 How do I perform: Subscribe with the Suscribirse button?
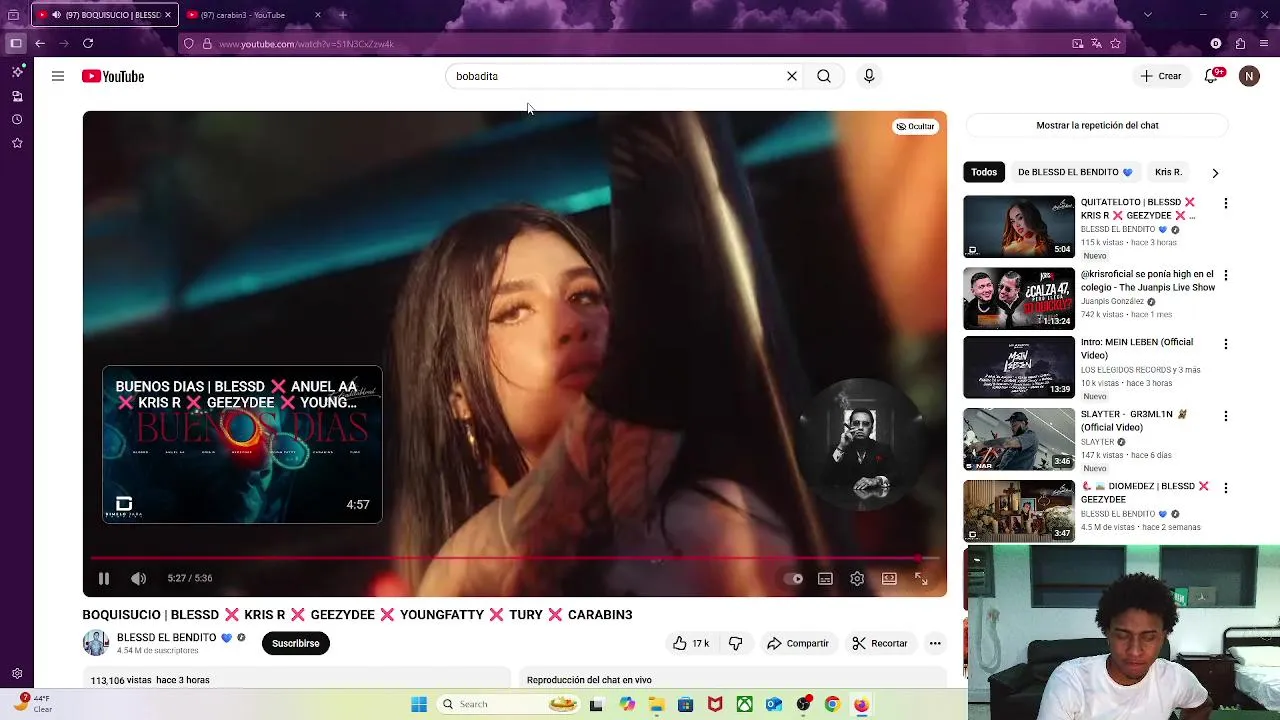[296, 643]
